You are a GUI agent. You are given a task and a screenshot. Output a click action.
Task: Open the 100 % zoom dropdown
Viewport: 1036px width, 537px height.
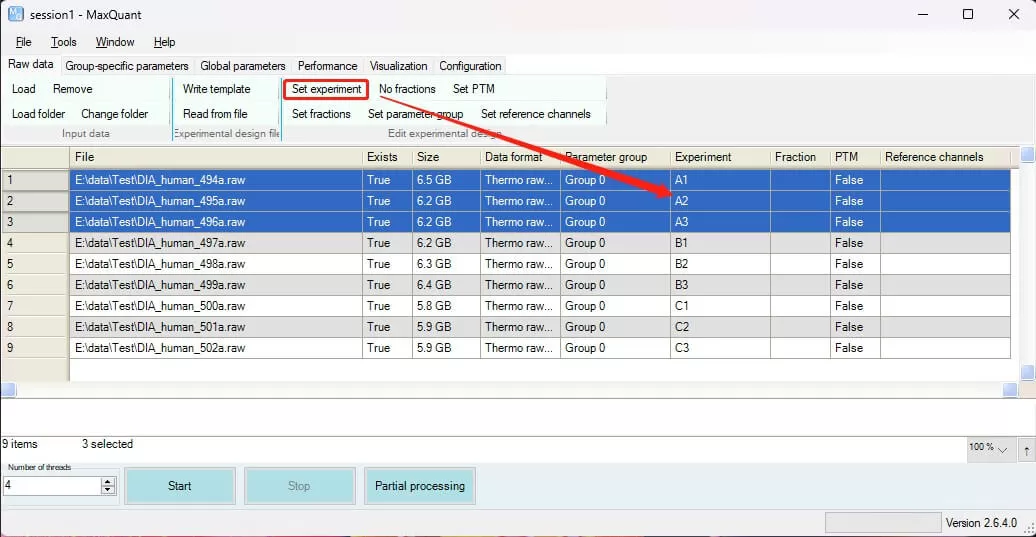988,449
